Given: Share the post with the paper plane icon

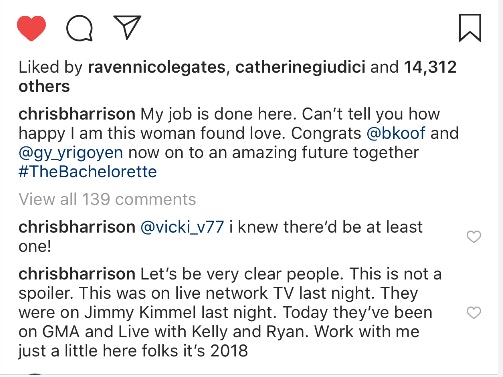Looking at the screenshot, I should (127, 27).
